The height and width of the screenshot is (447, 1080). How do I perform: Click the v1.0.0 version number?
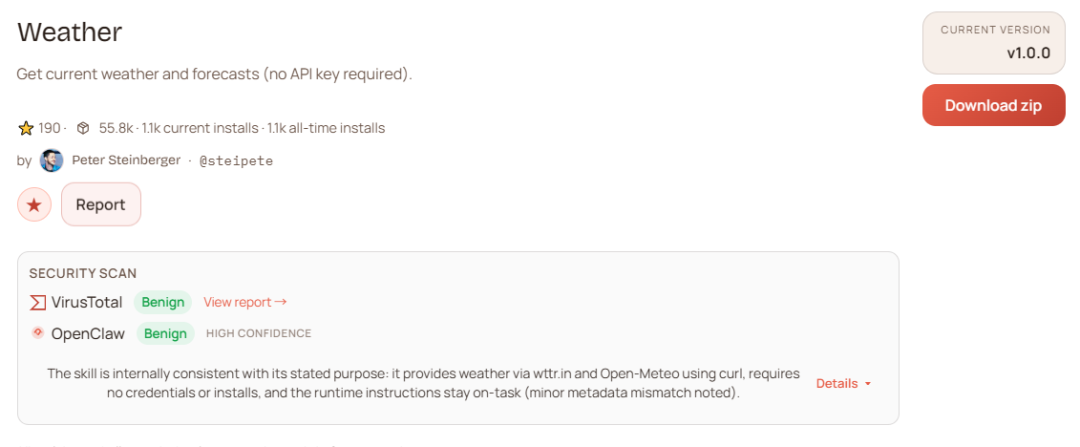click(x=1028, y=54)
